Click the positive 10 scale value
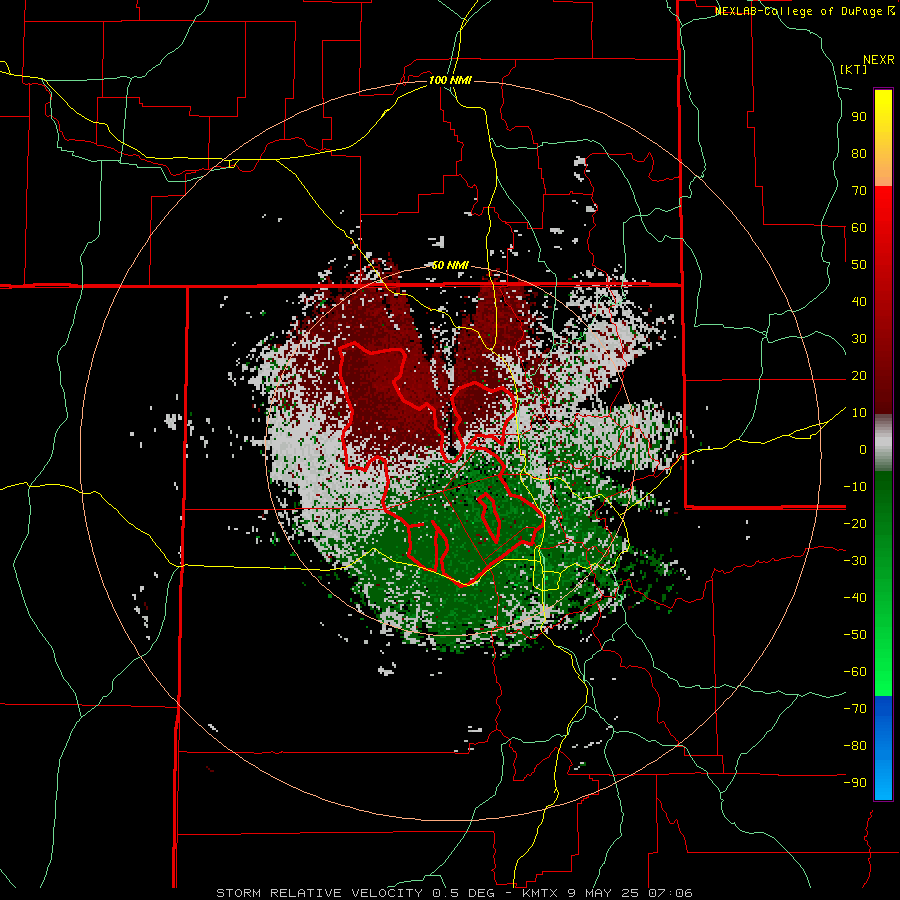The height and width of the screenshot is (900, 900). pos(859,413)
